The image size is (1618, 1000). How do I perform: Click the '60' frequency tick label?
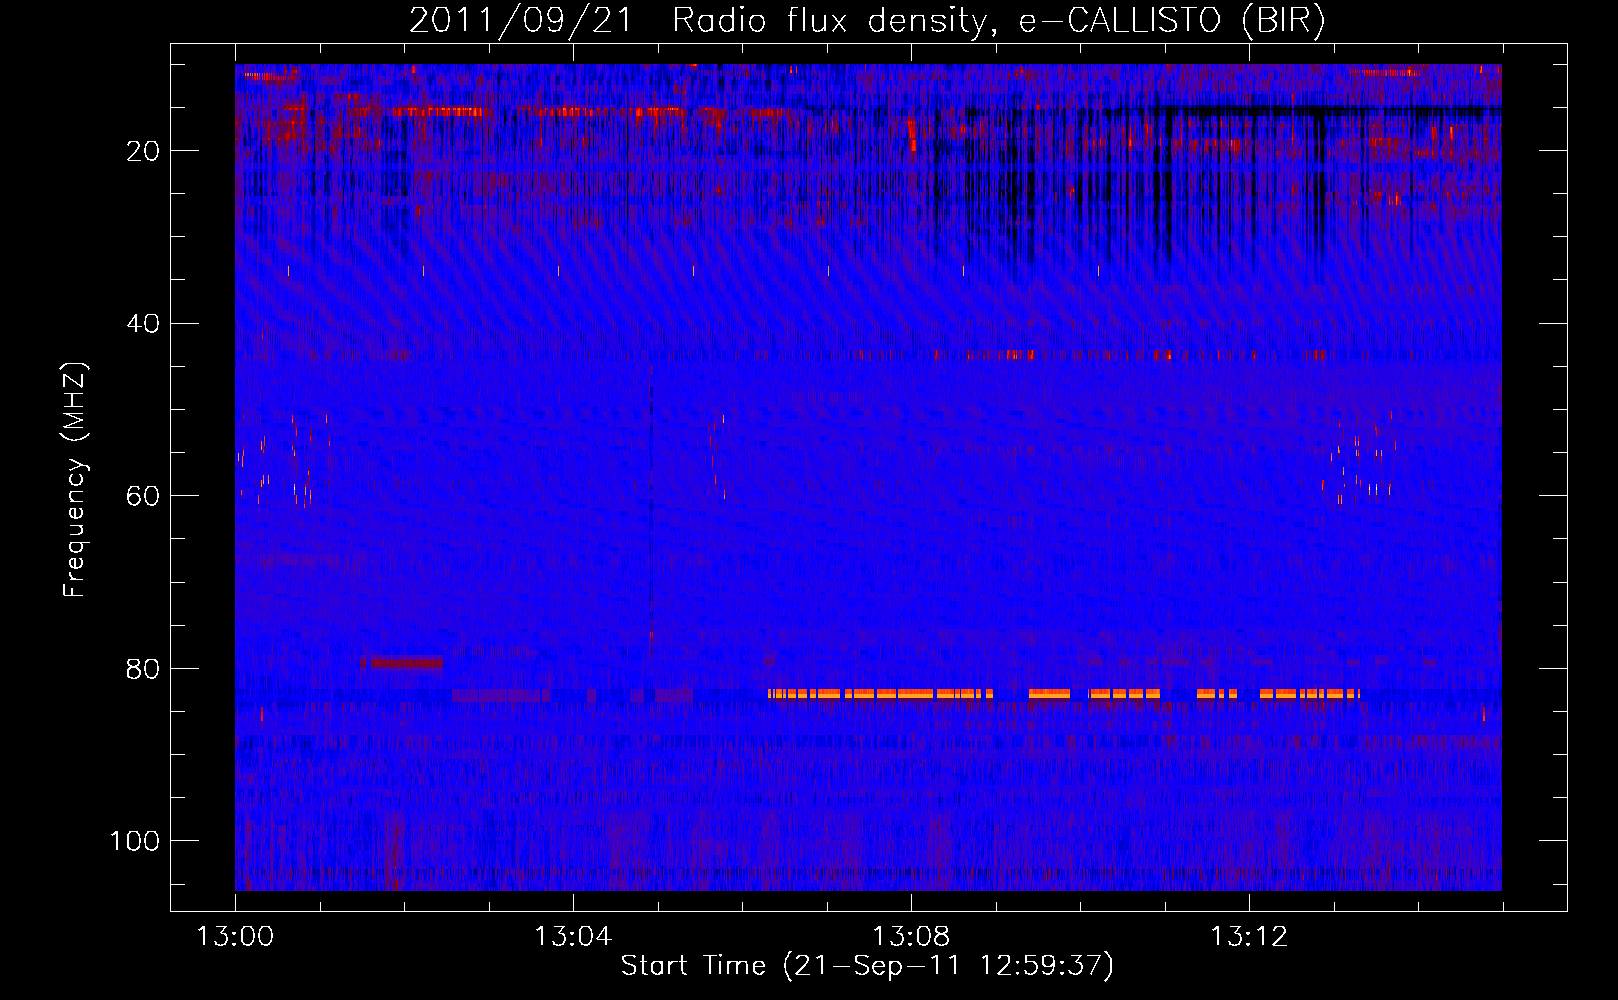click(x=144, y=496)
